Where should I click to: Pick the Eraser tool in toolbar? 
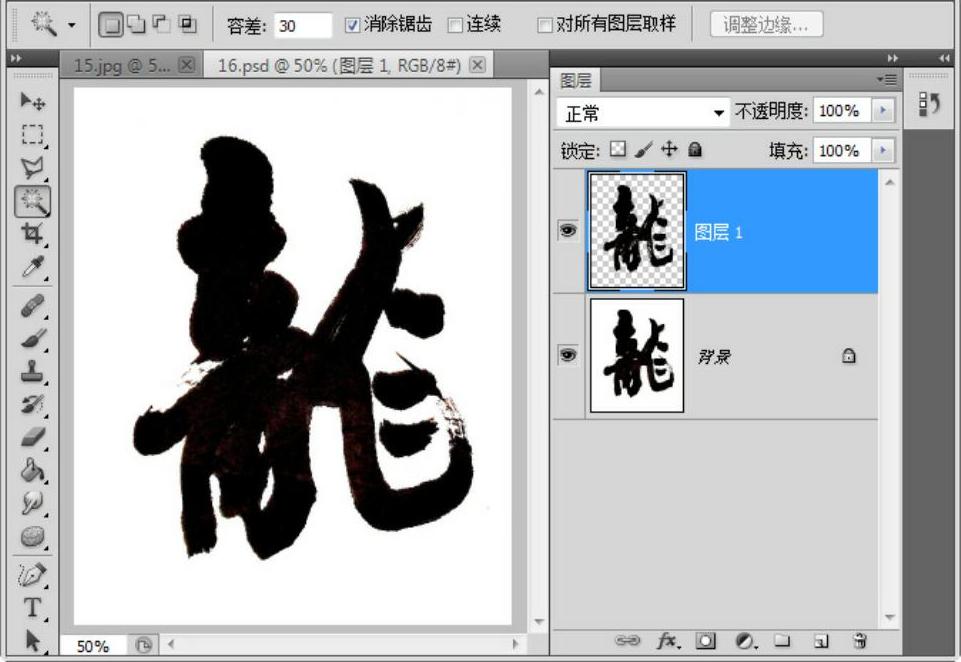pos(33,436)
